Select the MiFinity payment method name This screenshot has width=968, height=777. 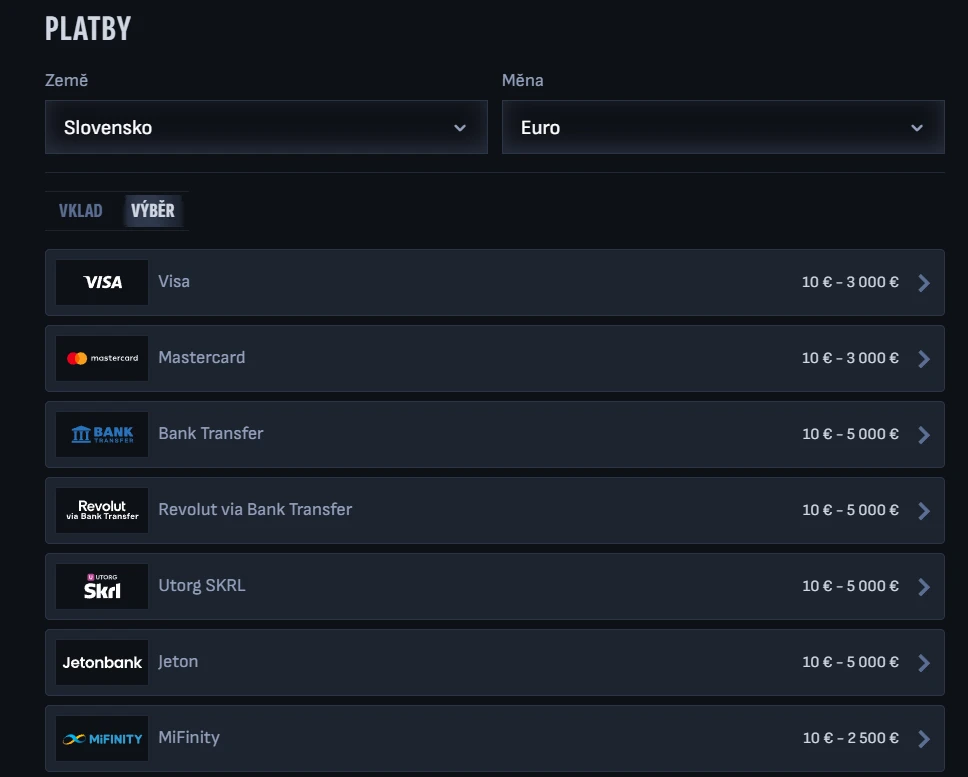pyautogui.click(x=189, y=737)
